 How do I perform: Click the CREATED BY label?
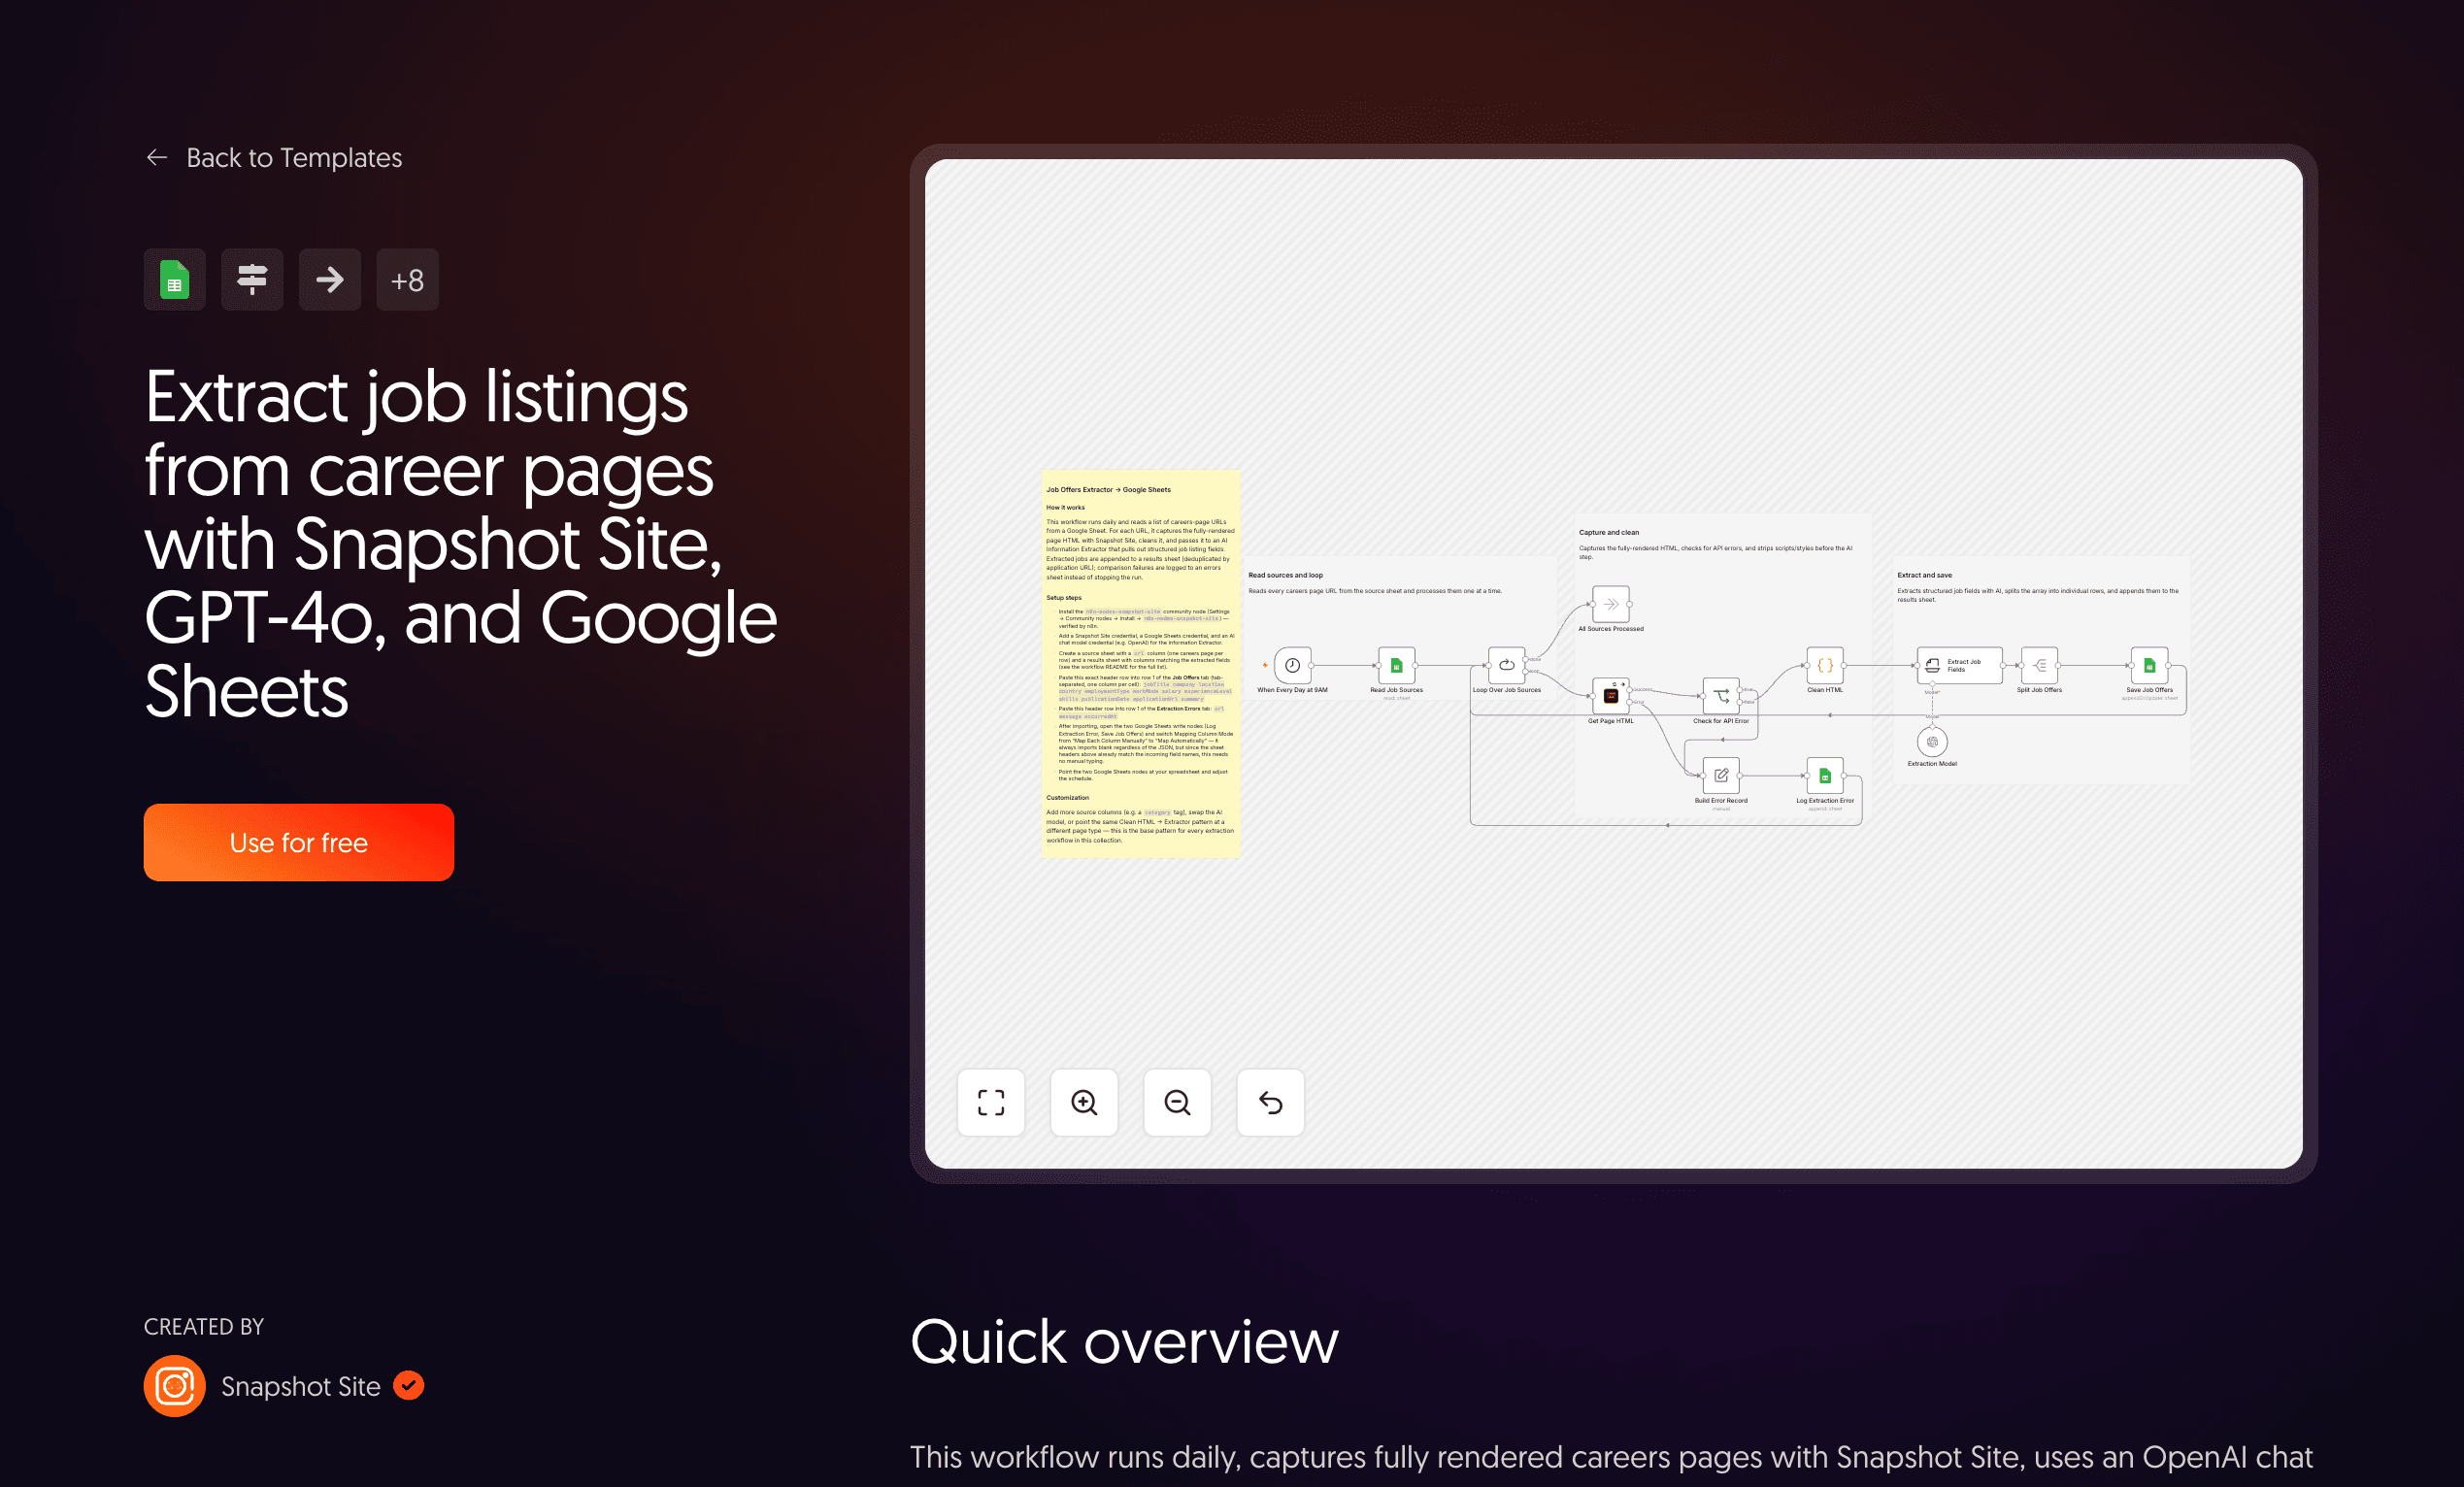[204, 1327]
